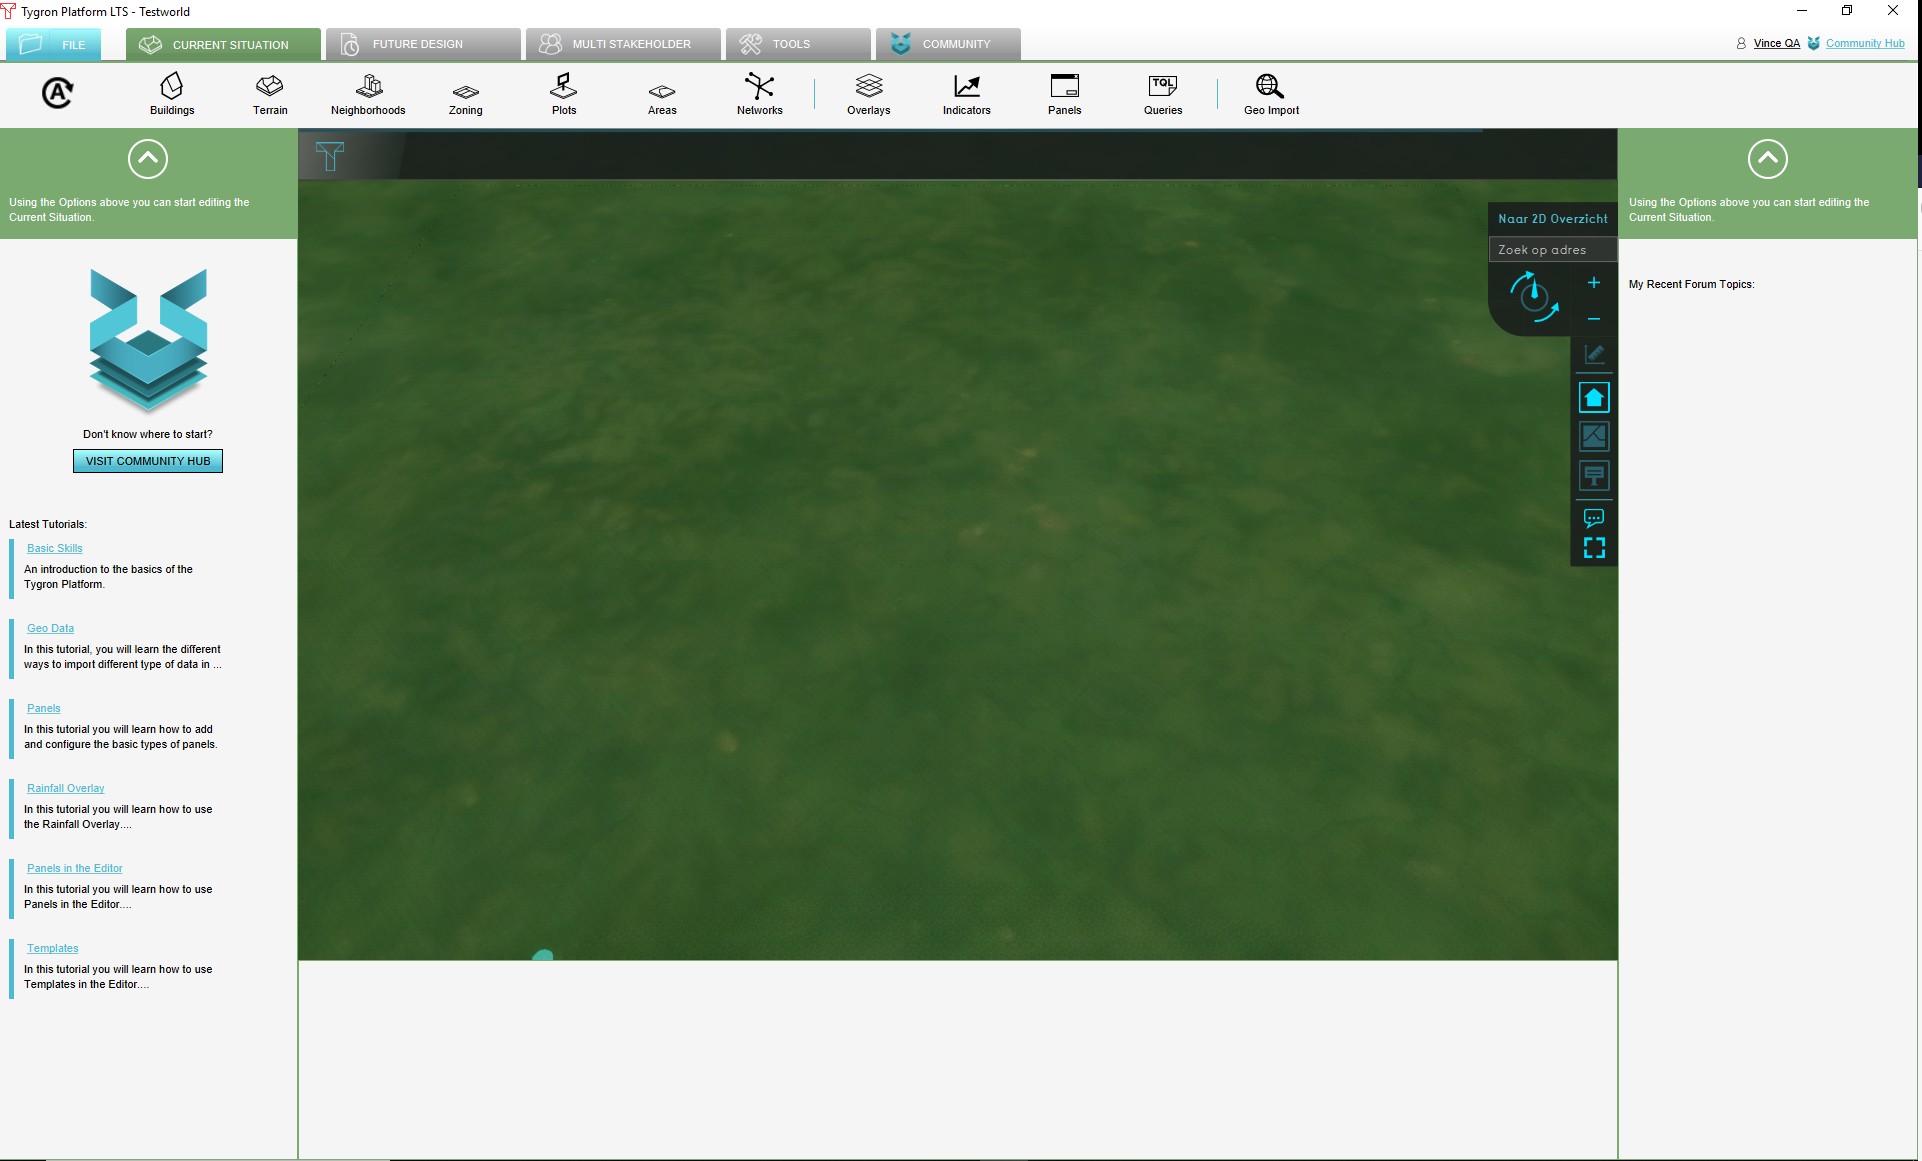Open the Rainfall Overlay tutorial link
This screenshot has width=1922, height=1161.
point(65,788)
